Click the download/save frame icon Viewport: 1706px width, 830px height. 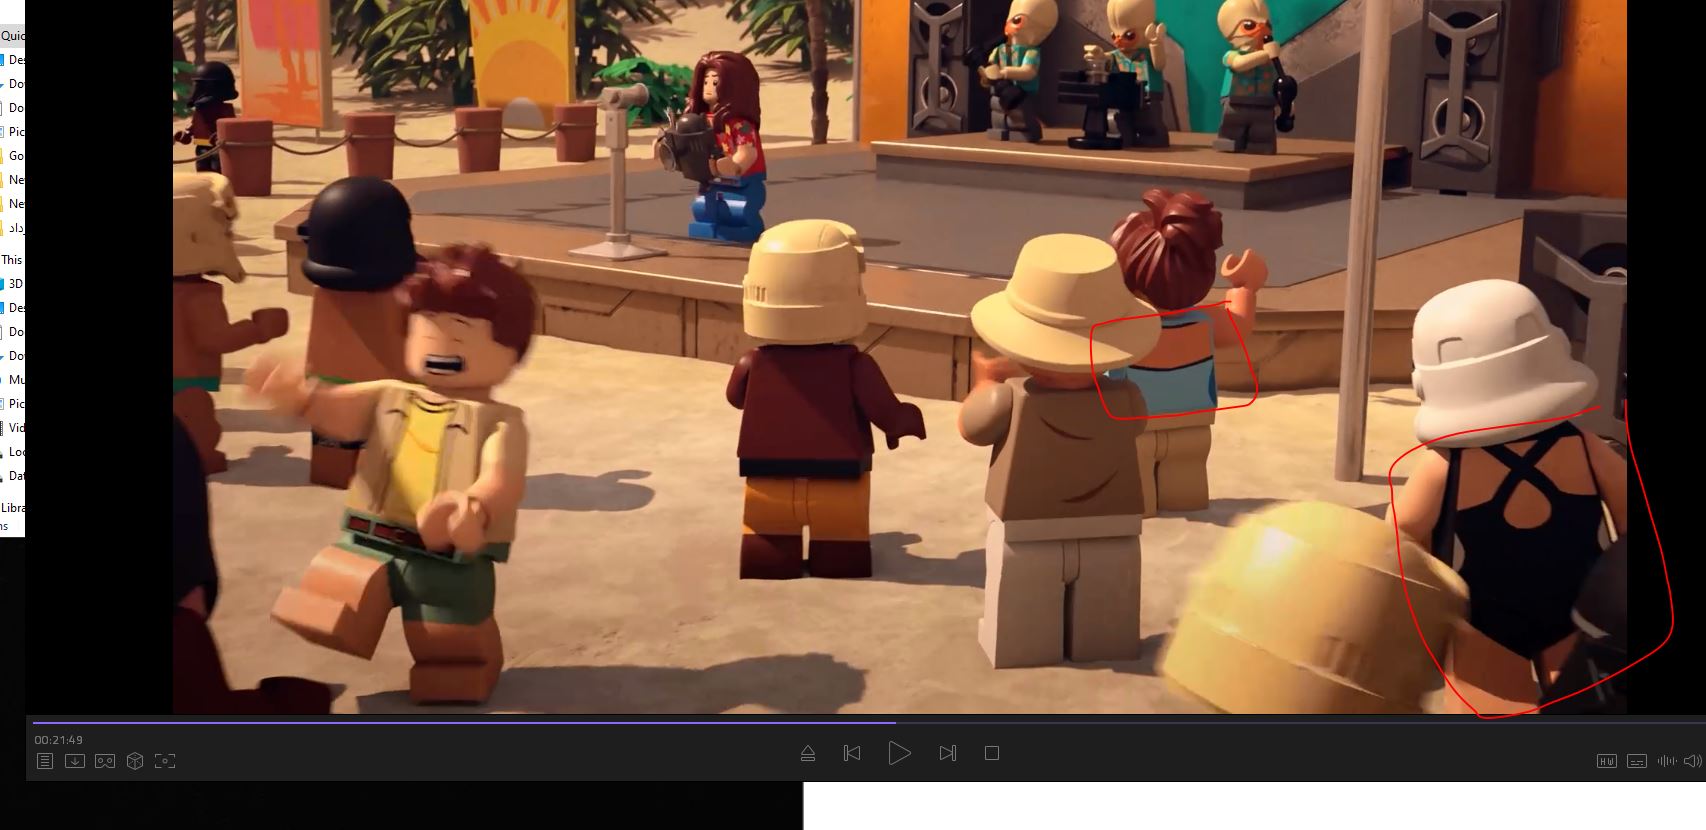(75, 761)
